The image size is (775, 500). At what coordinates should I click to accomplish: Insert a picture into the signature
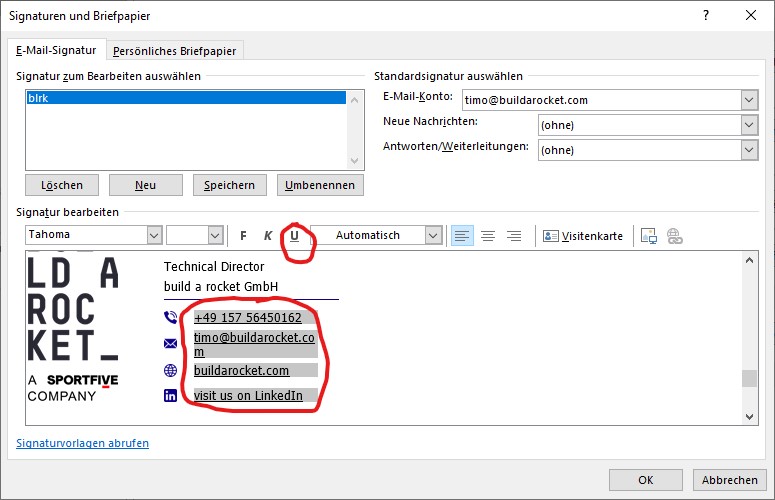pos(649,236)
